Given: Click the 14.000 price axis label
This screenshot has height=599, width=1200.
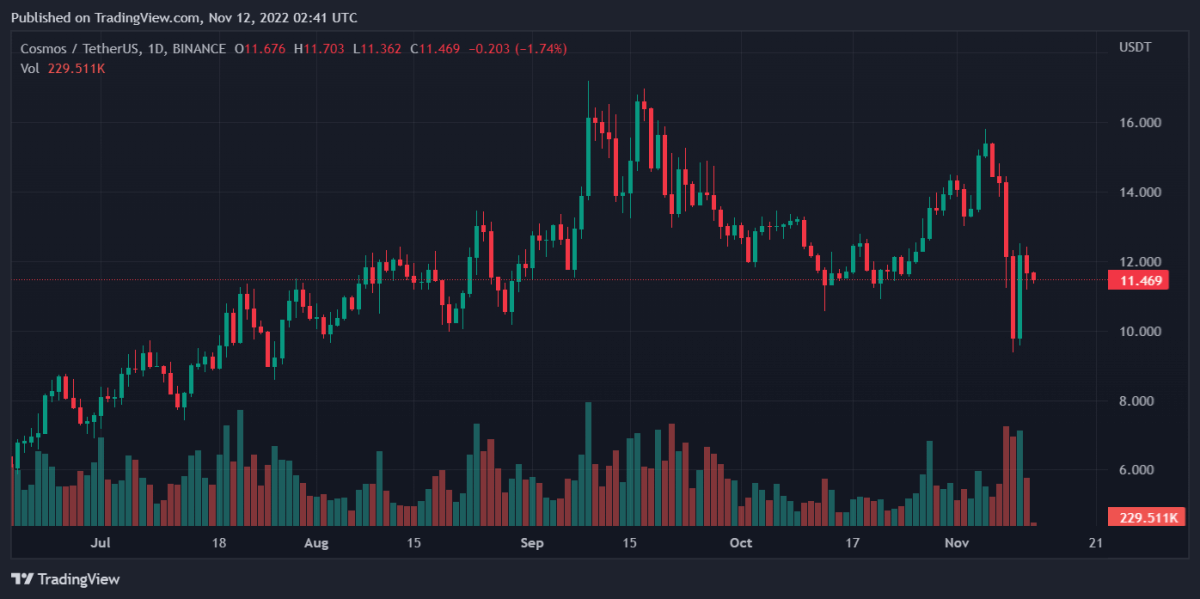Looking at the screenshot, I should coord(1140,192).
